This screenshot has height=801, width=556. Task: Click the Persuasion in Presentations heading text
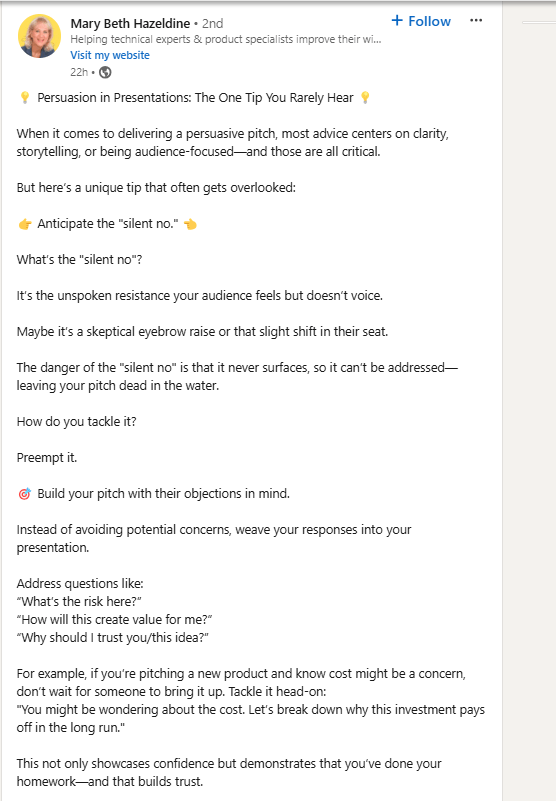point(195,98)
